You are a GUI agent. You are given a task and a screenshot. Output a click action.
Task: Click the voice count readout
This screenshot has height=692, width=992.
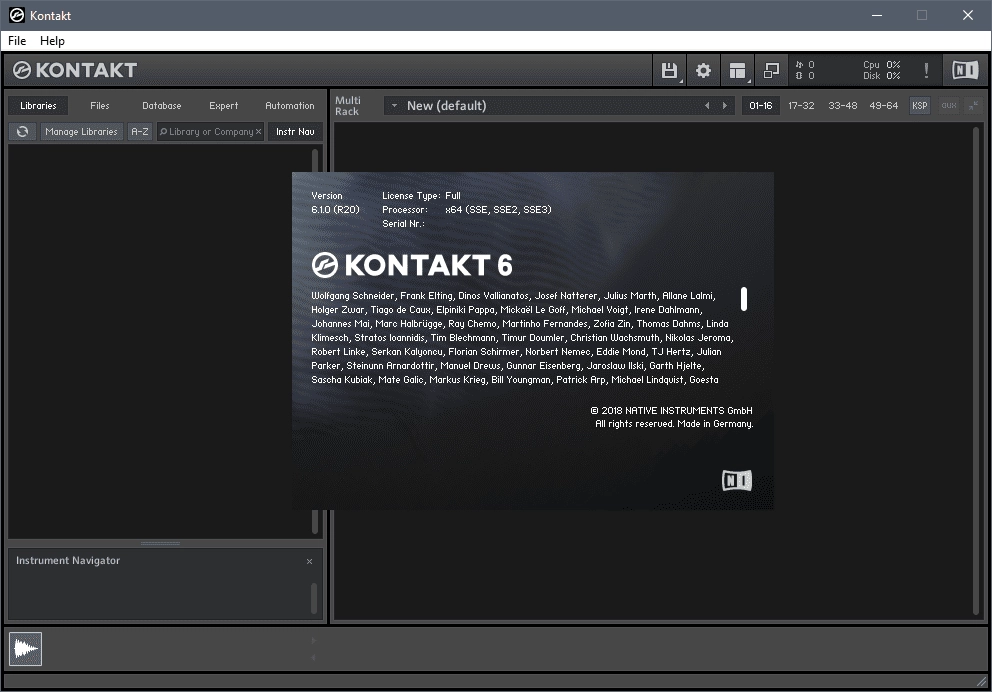[805, 65]
